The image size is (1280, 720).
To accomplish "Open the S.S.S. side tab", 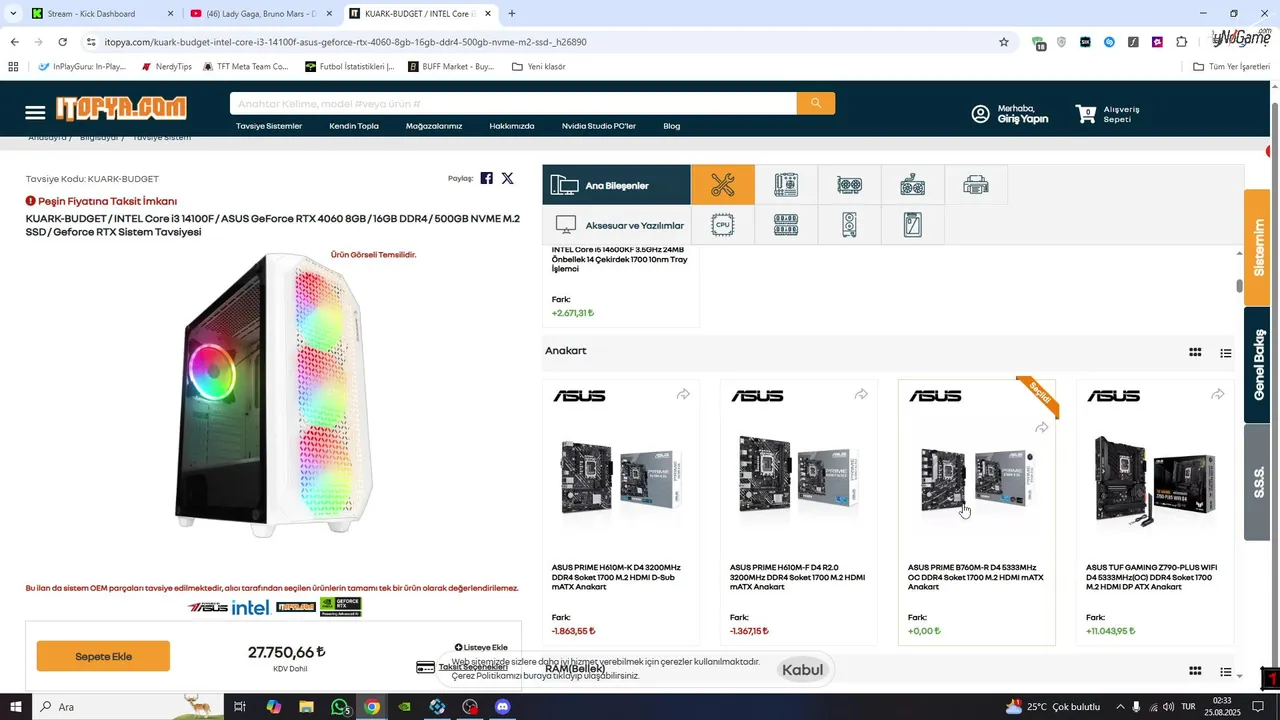I will pyautogui.click(x=1258, y=482).
